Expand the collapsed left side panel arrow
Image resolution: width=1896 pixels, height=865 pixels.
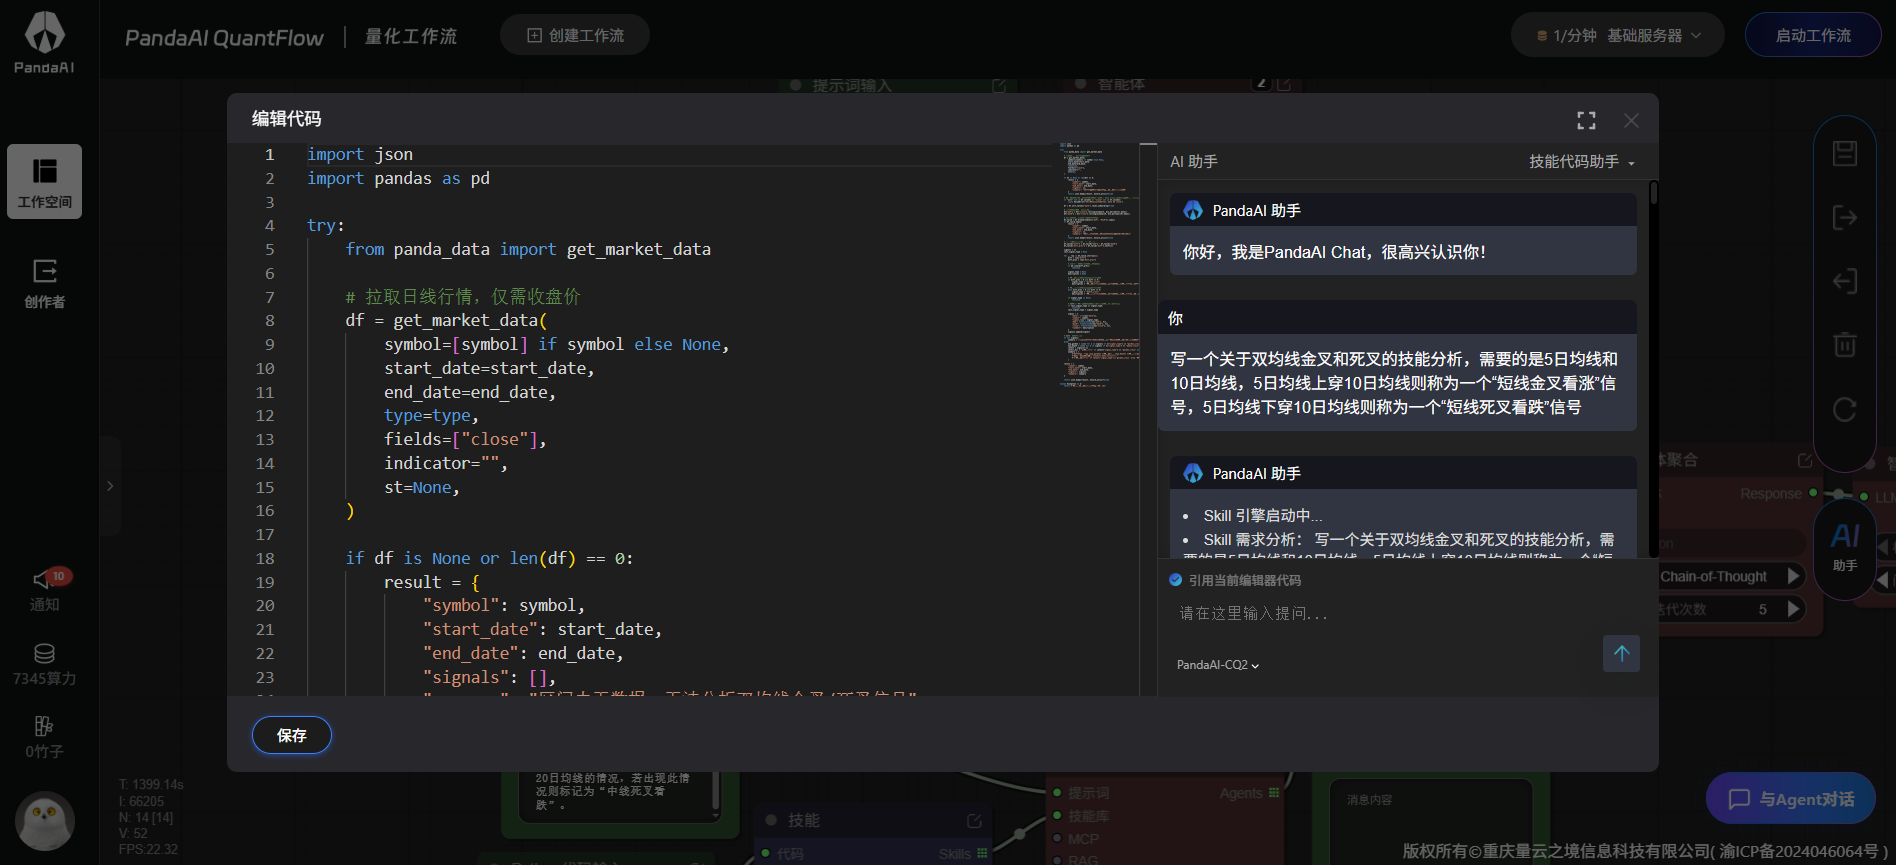(x=110, y=486)
